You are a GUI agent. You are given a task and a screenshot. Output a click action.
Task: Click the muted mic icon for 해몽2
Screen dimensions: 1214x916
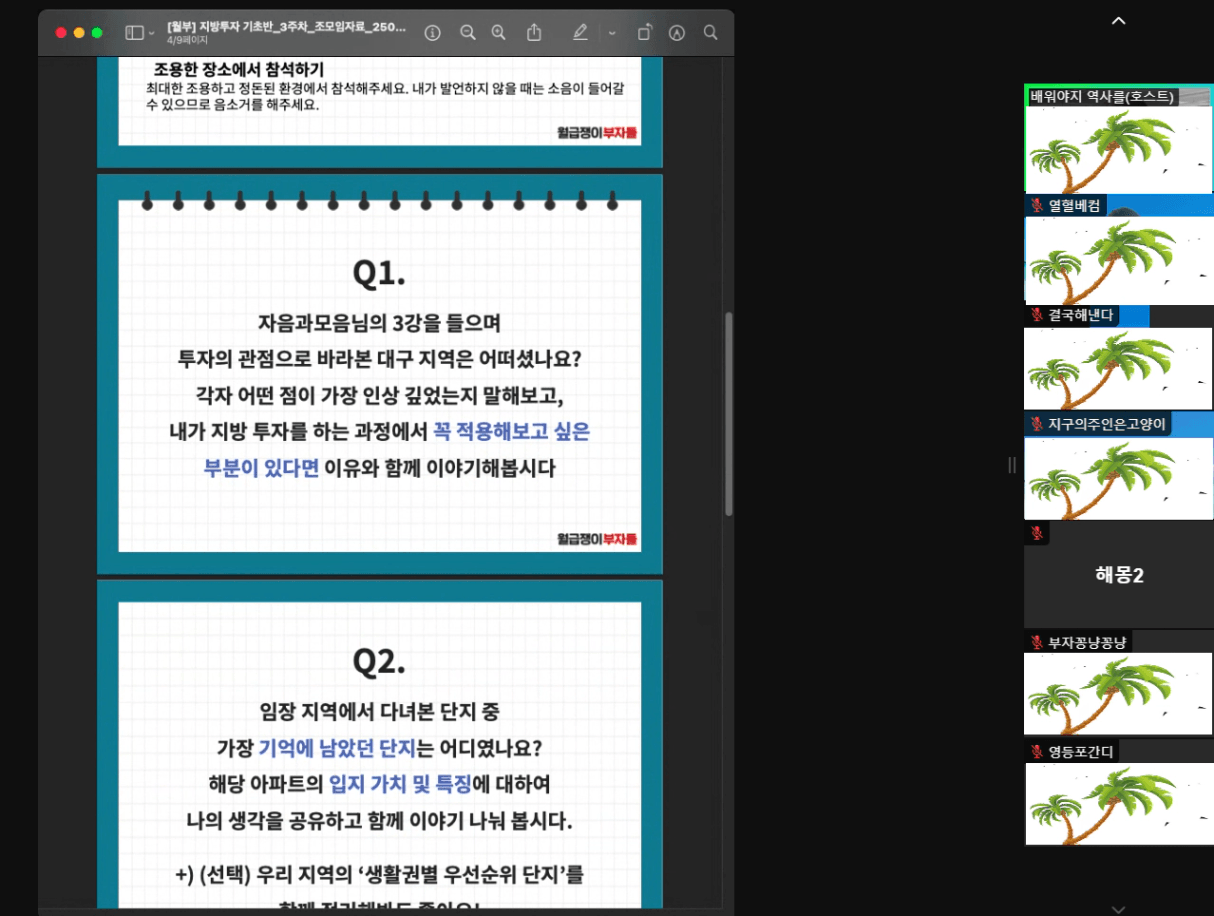(1037, 533)
